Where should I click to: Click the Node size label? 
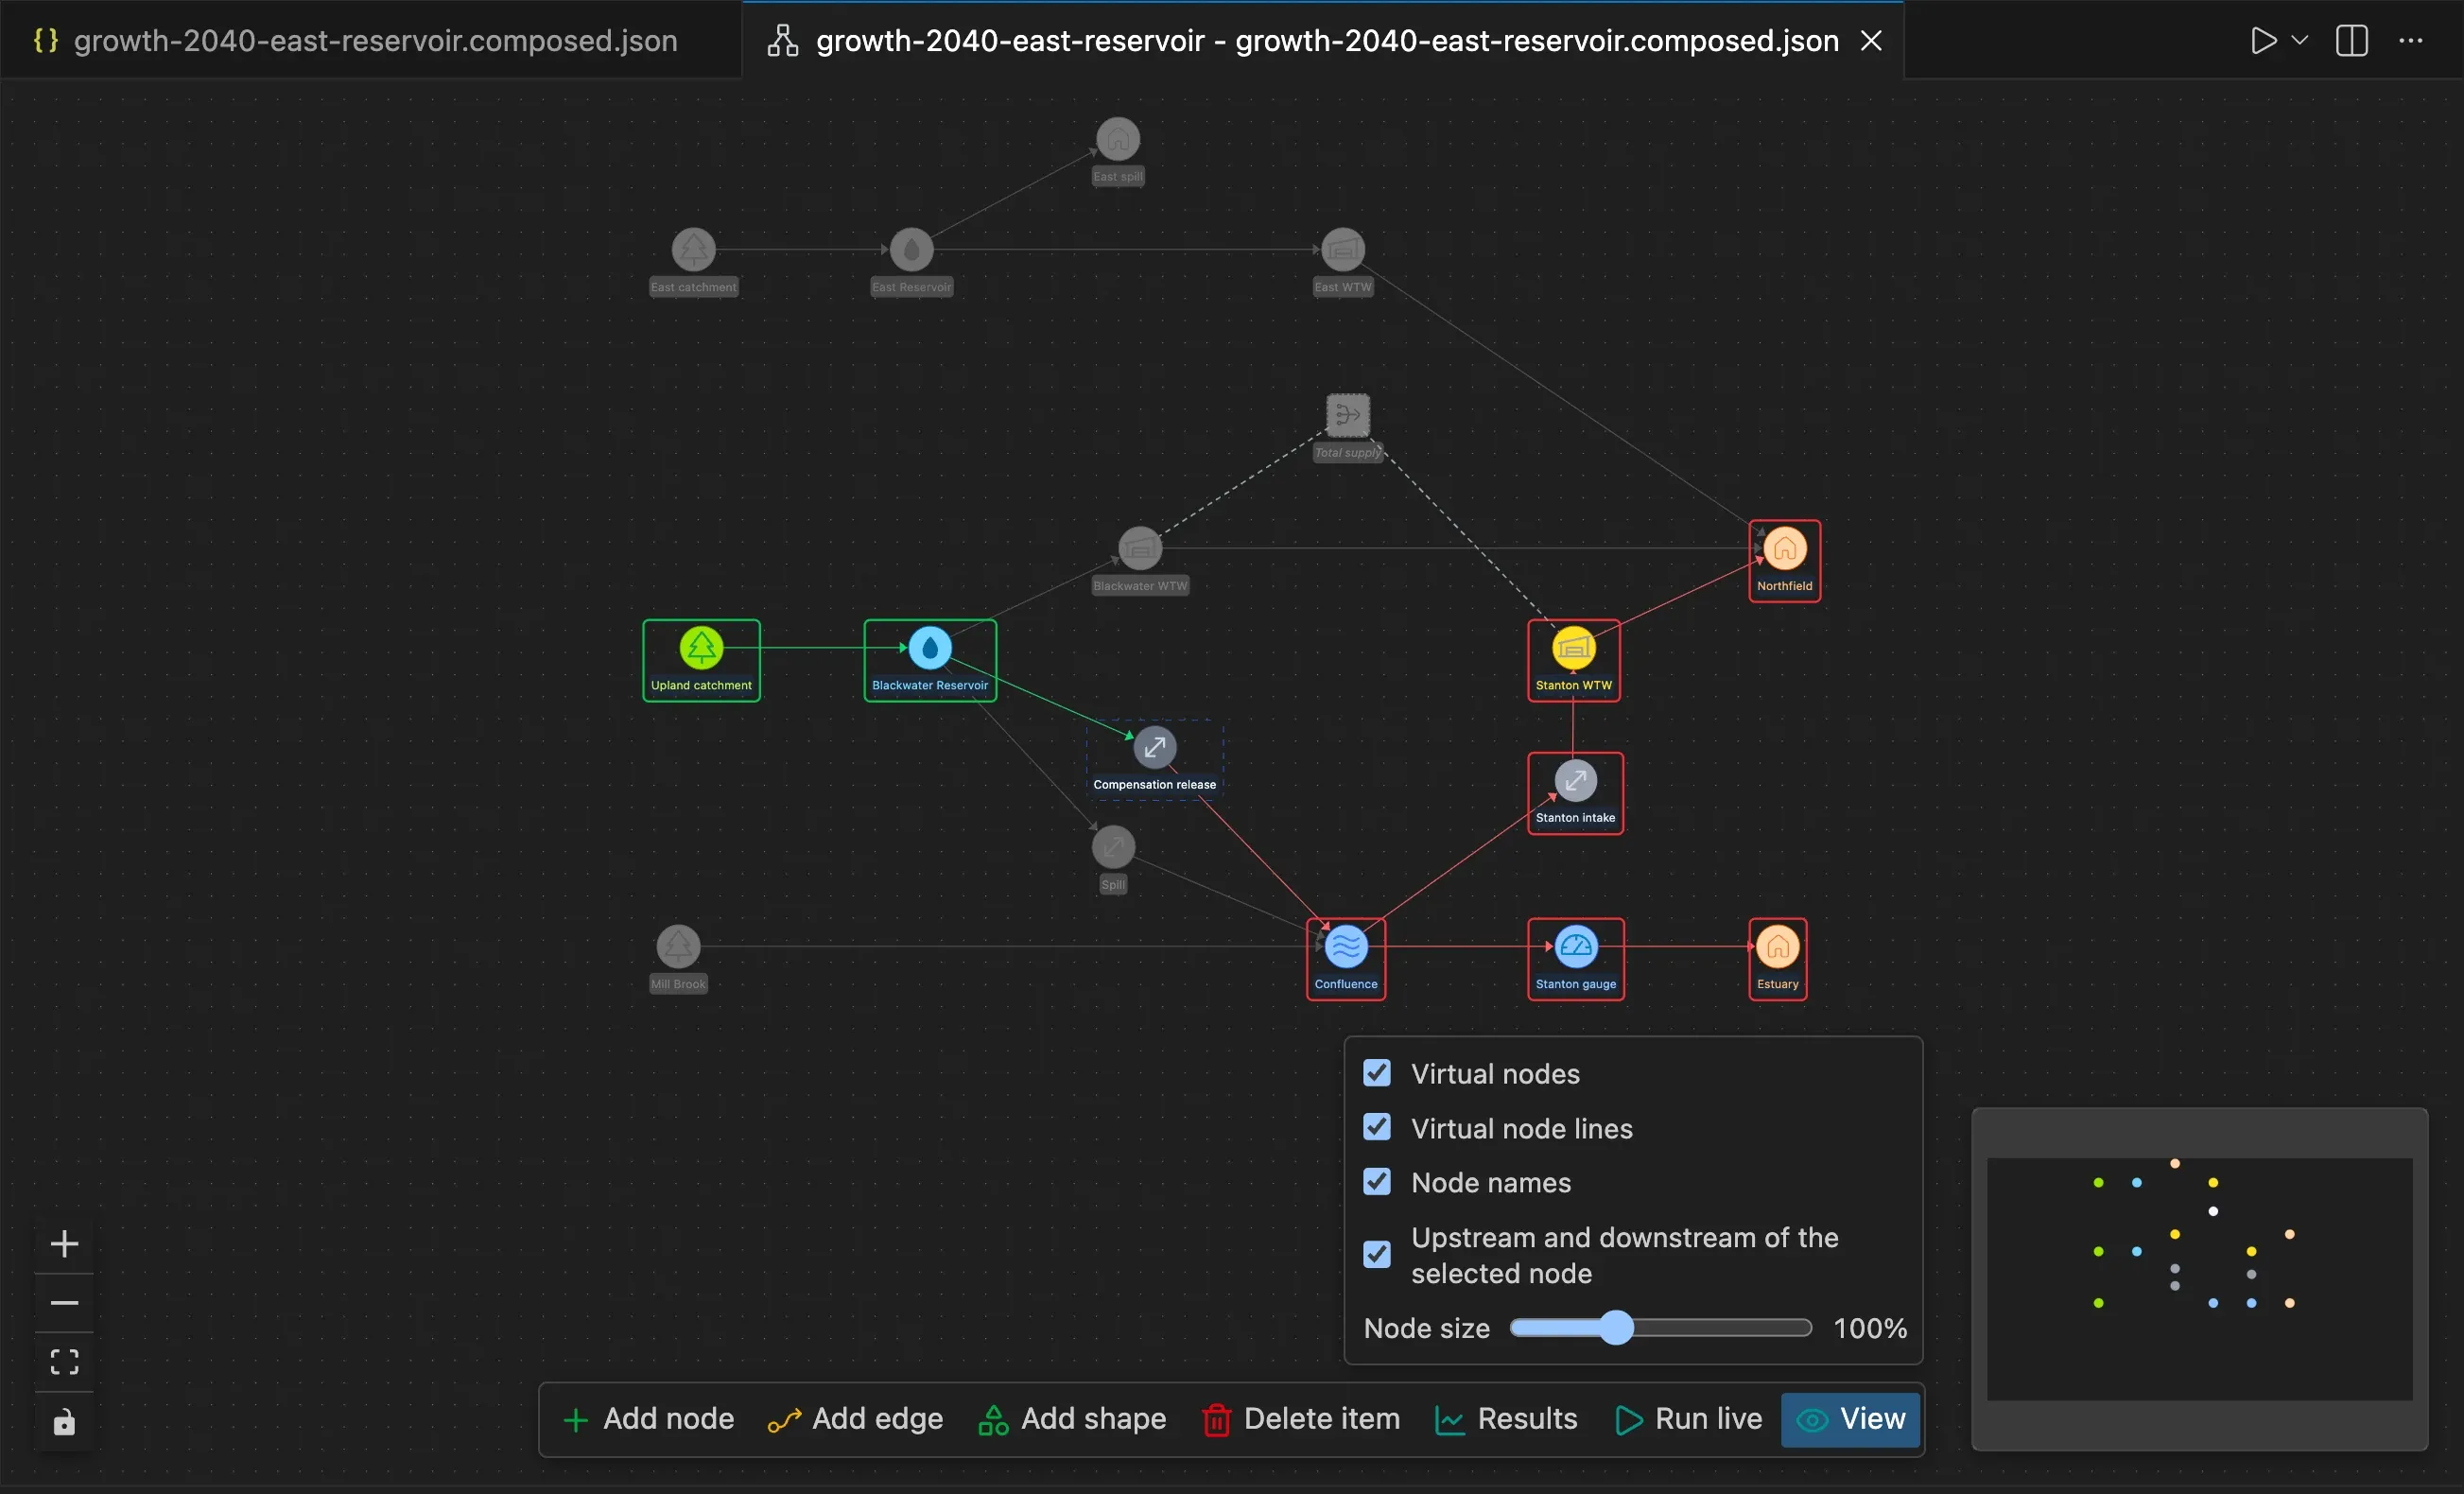coord(1427,1328)
